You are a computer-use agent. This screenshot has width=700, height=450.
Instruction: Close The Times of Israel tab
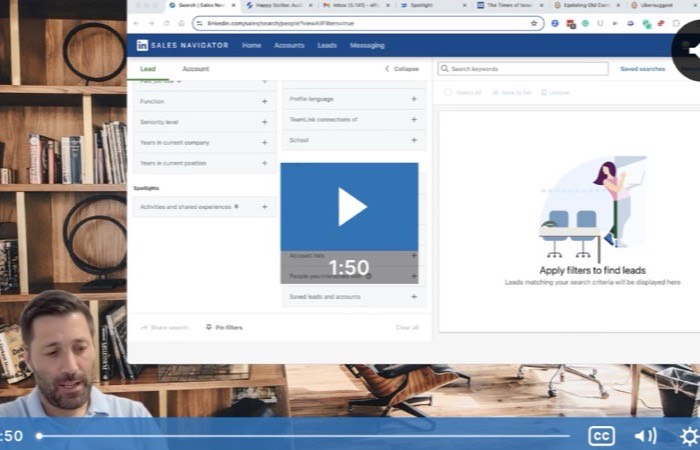(542, 5)
